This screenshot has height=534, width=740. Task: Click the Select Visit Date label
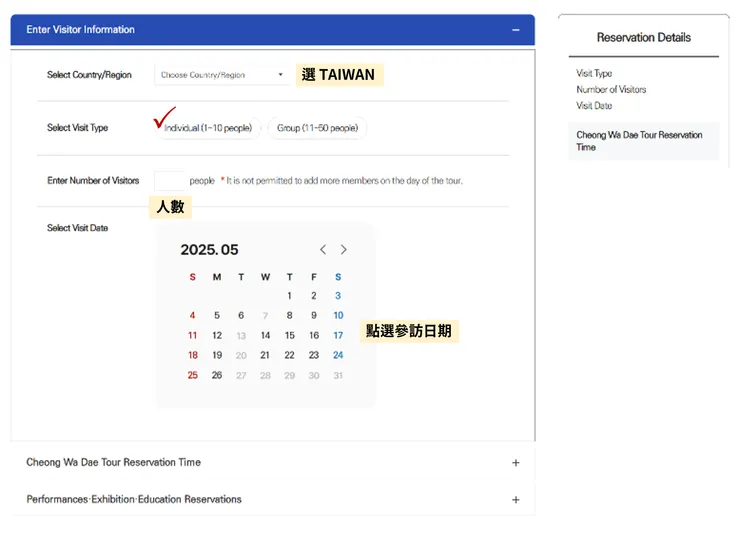click(77, 228)
